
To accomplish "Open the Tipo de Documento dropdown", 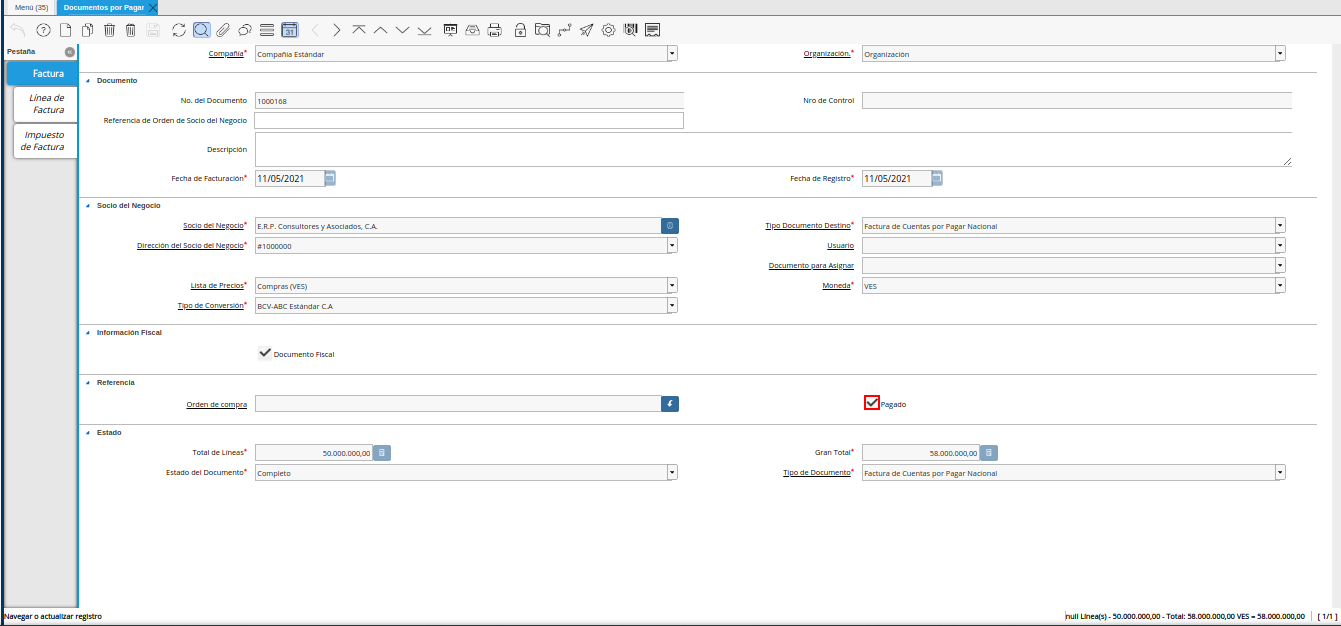I will click(1280, 472).
